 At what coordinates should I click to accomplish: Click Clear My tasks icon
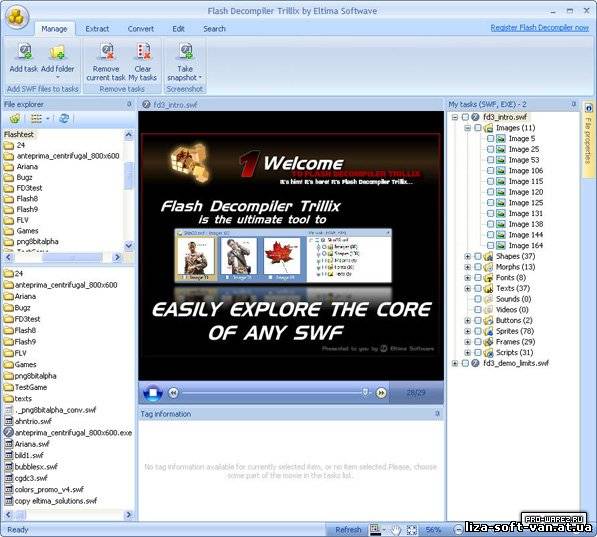coord(144,52)
